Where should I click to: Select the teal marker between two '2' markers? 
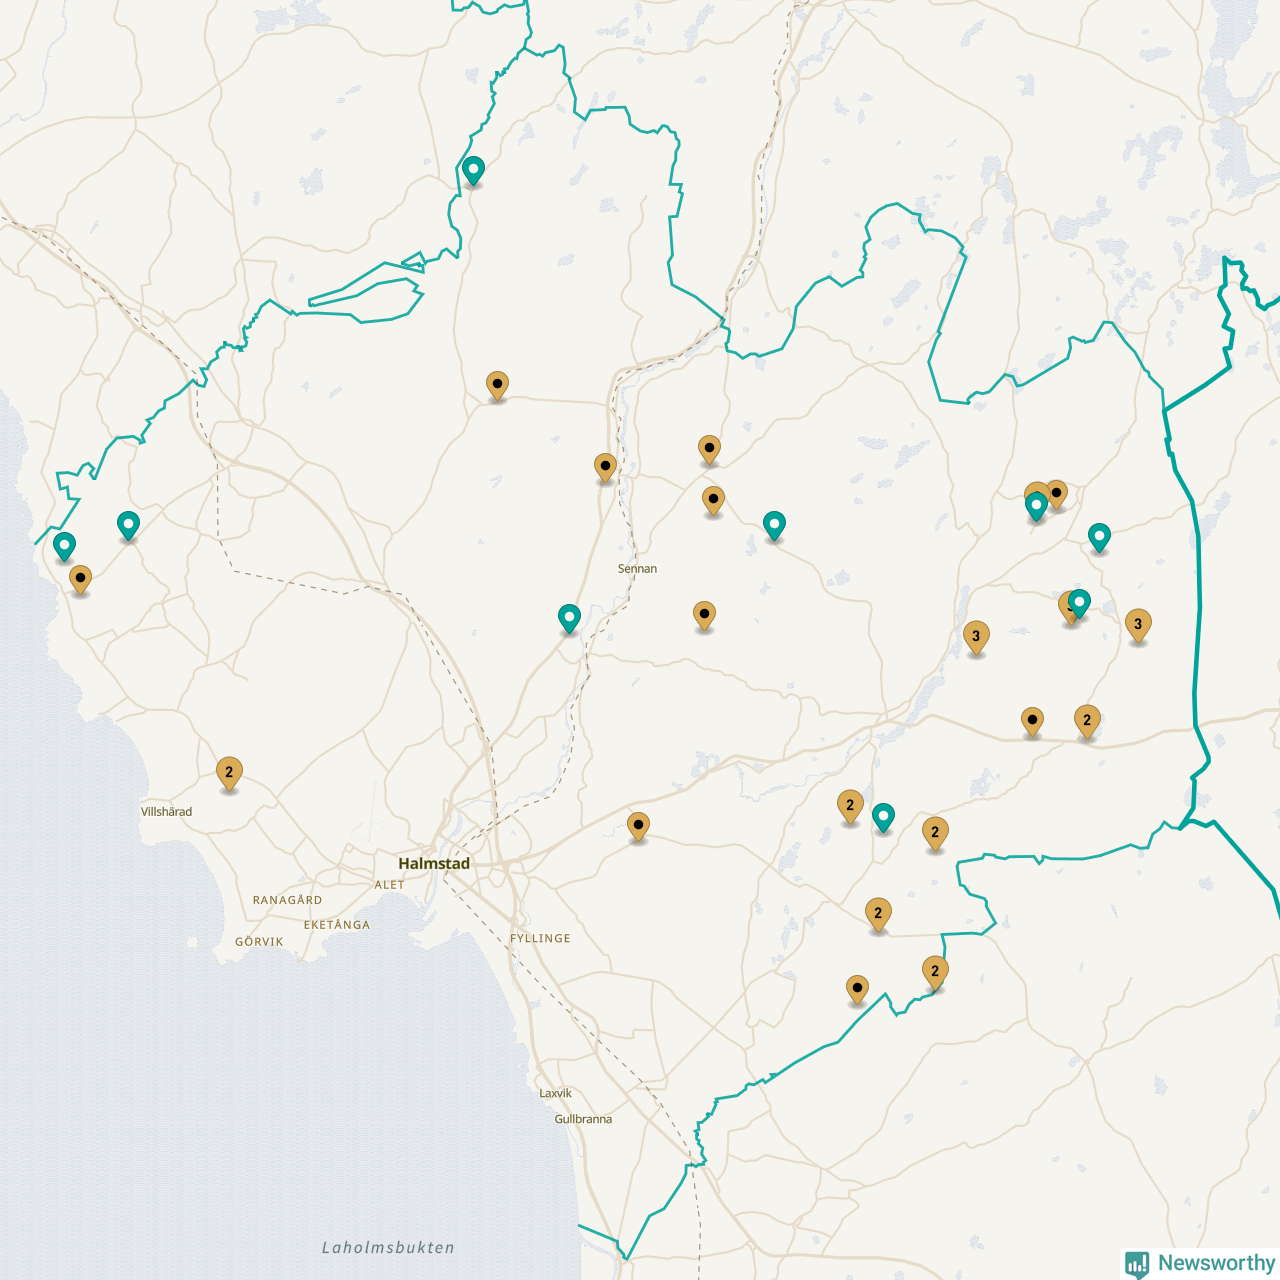(883, 817)
